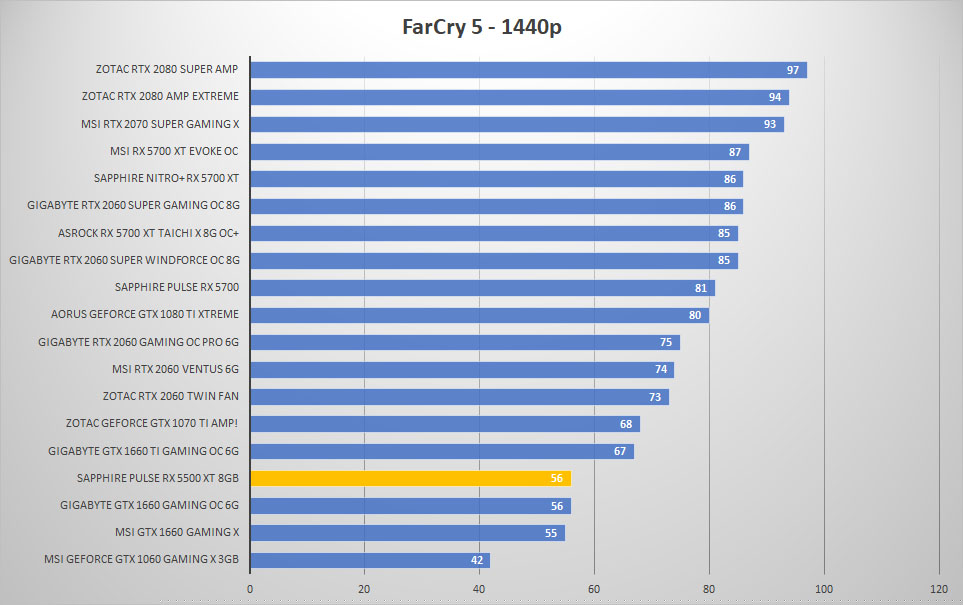963x605 pixels.
Task: Click GIGABYTE RTX 2060 SUPER GAMING OC 8G label
Action: pyautogui.click(x=133, y=205)
